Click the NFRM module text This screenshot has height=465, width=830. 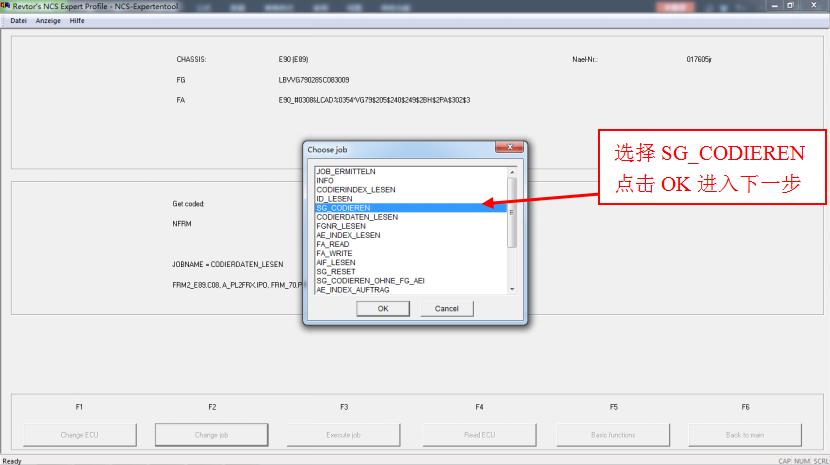[182, 224]
